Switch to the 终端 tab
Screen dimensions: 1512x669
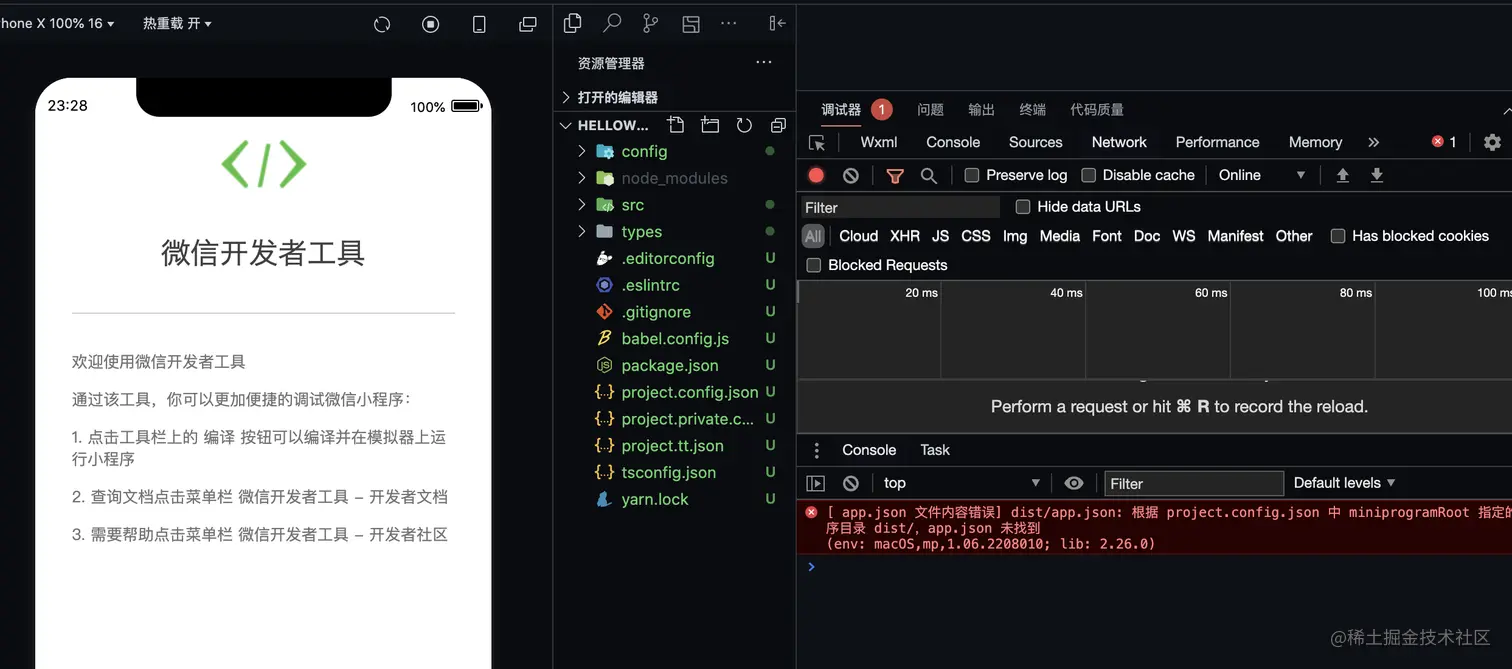click(1033, 110)
